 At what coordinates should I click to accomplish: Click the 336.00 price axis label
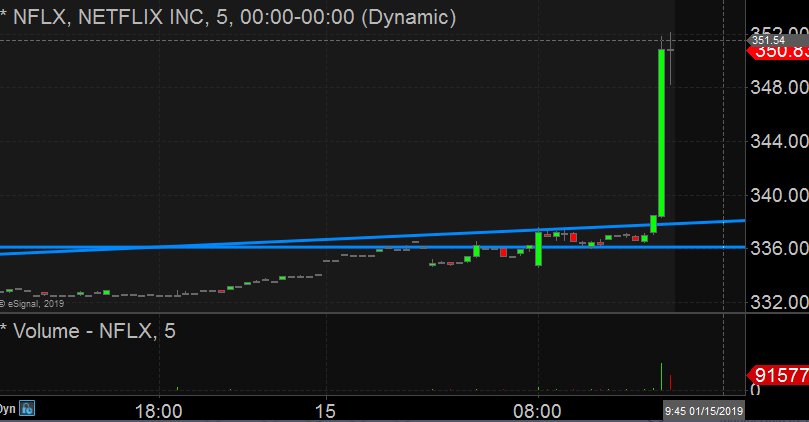coord(779,248)
